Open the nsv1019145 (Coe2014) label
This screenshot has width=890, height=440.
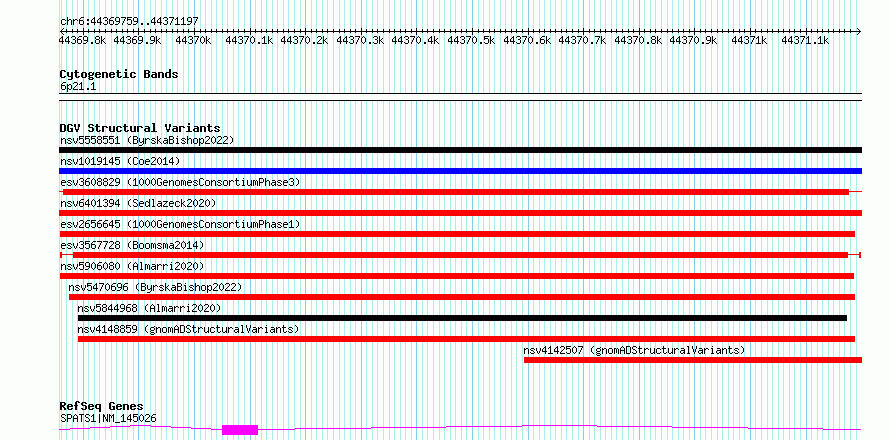[120, 161]
